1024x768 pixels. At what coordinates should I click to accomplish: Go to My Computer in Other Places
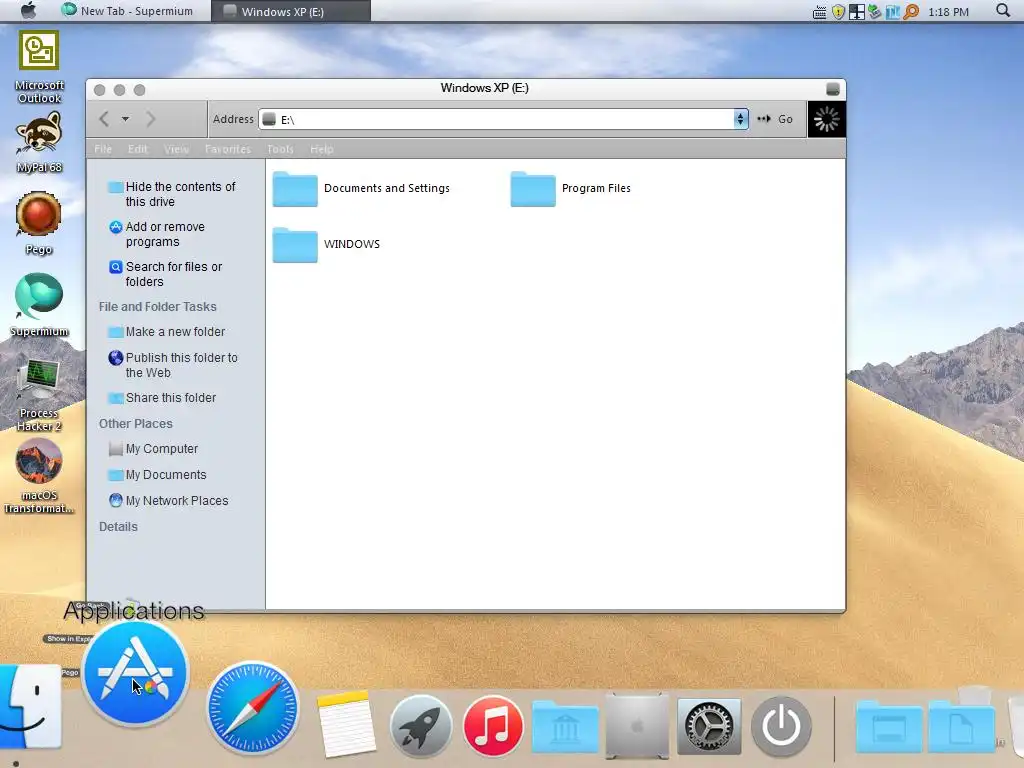153,449
